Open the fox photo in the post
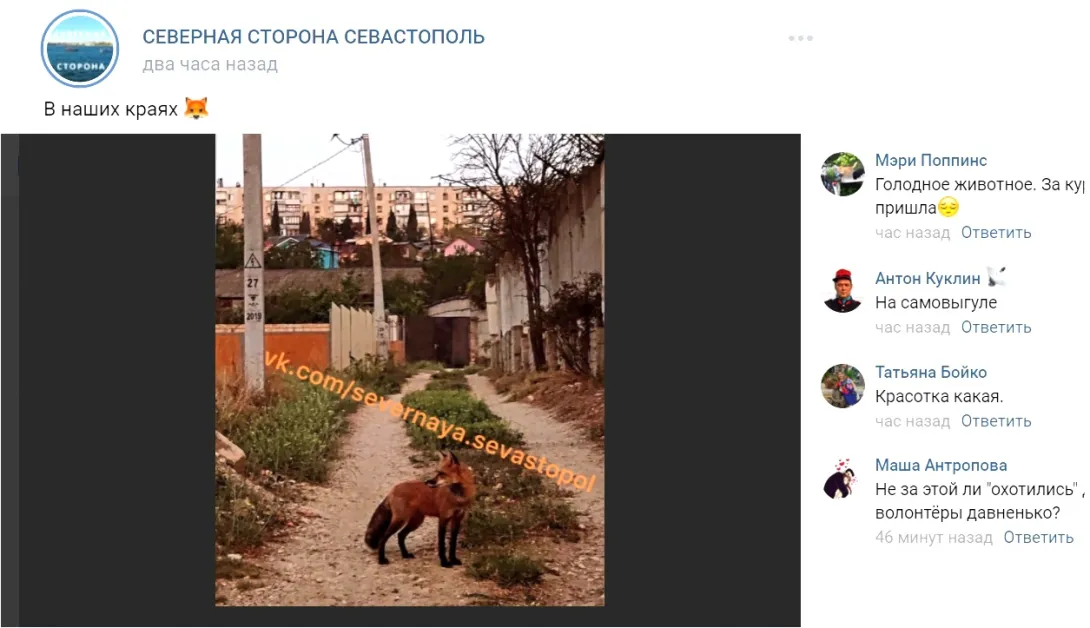 (409, 370)
